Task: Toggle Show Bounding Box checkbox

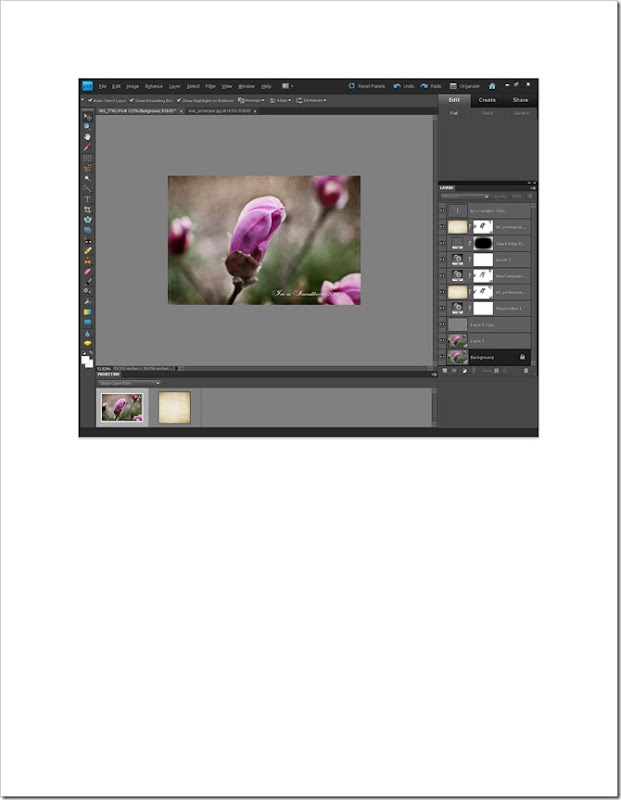Action: 132,101
